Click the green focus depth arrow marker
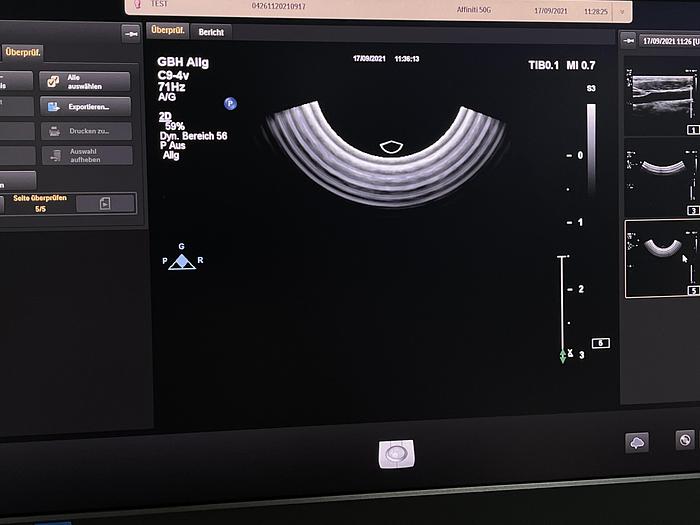The height and width of the screenshot is (525, 700). 563,356
